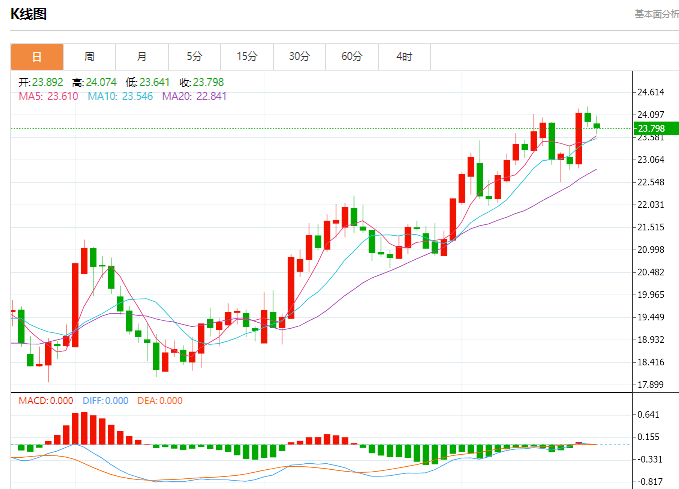Open the 5分 interval tab
679x489 pixels.
tap(194, 57)
